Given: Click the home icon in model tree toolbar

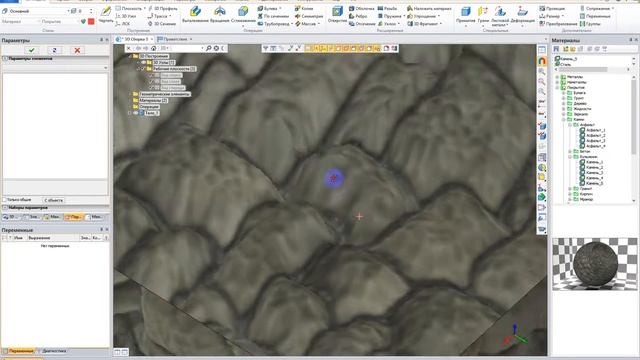Looking at the screenshot, I should coord(153,48).
